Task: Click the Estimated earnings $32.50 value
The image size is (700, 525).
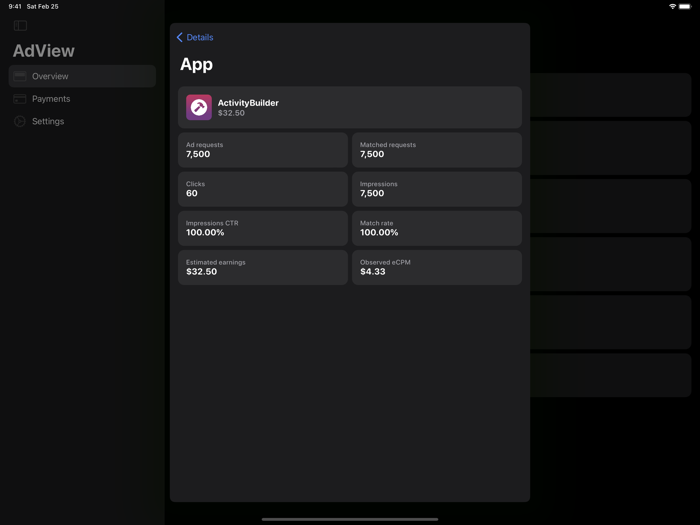Action: tap(201, 271)
